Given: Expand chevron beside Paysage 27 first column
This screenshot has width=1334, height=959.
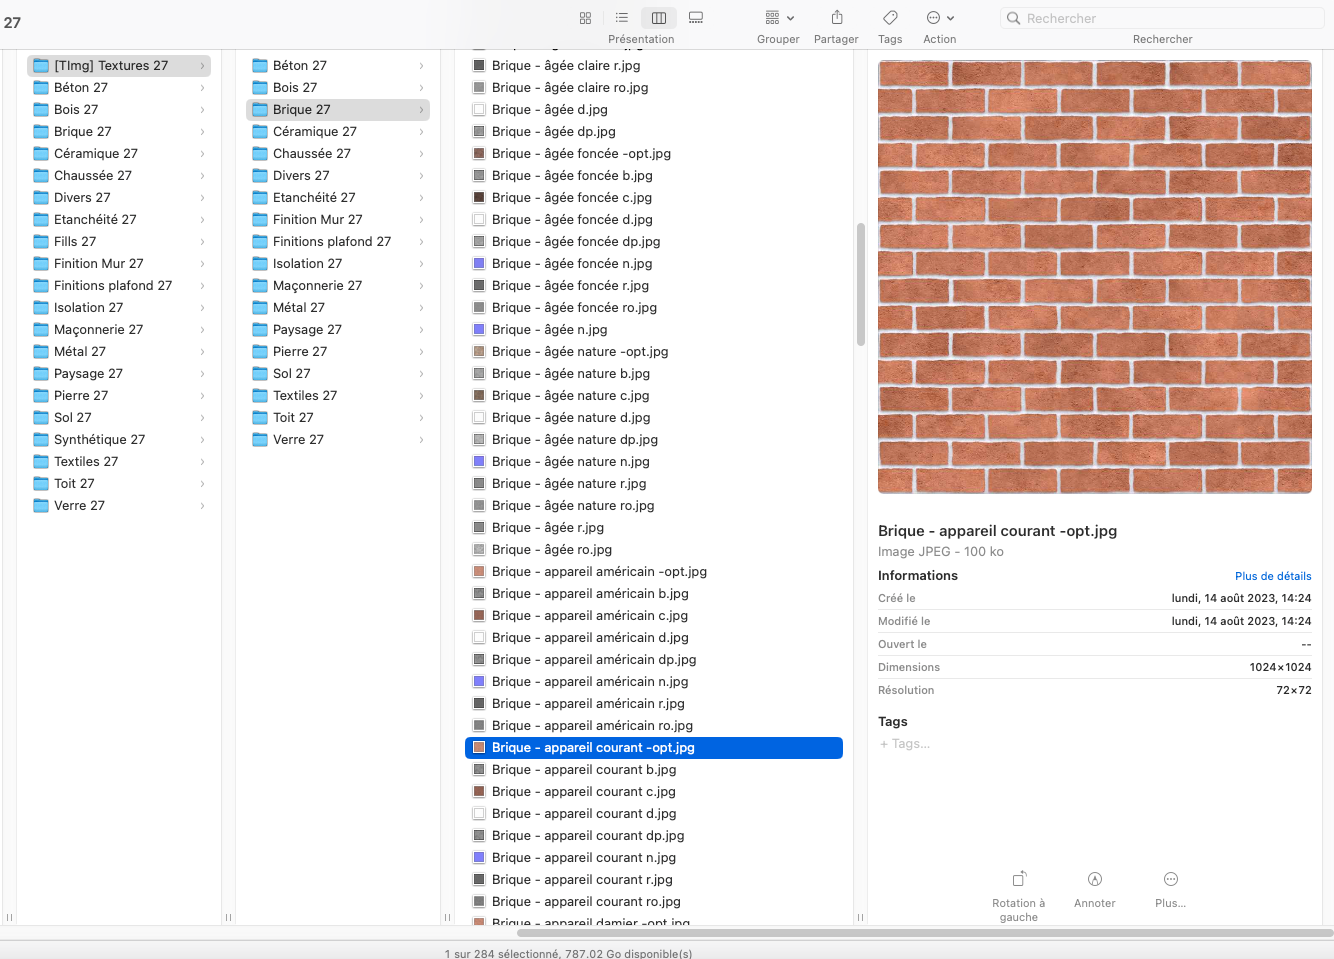Looking at the screenshot, I should tap(202, 374).
